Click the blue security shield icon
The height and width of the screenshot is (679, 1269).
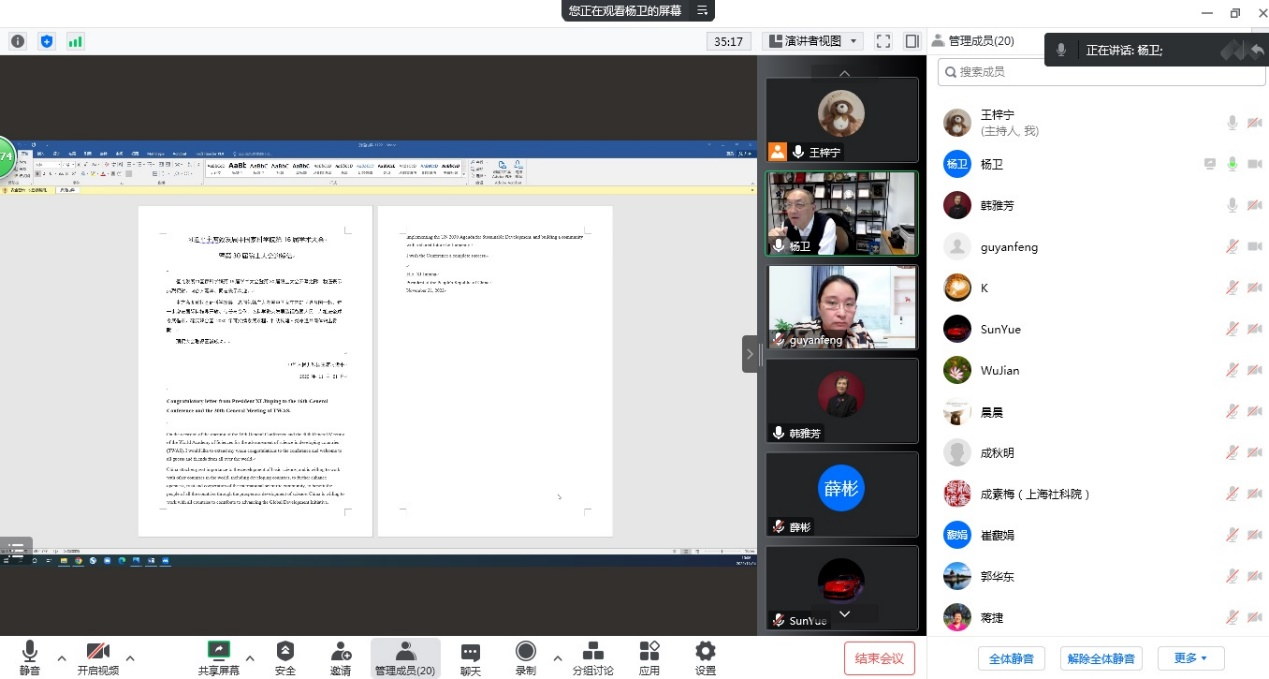[46, 41]
